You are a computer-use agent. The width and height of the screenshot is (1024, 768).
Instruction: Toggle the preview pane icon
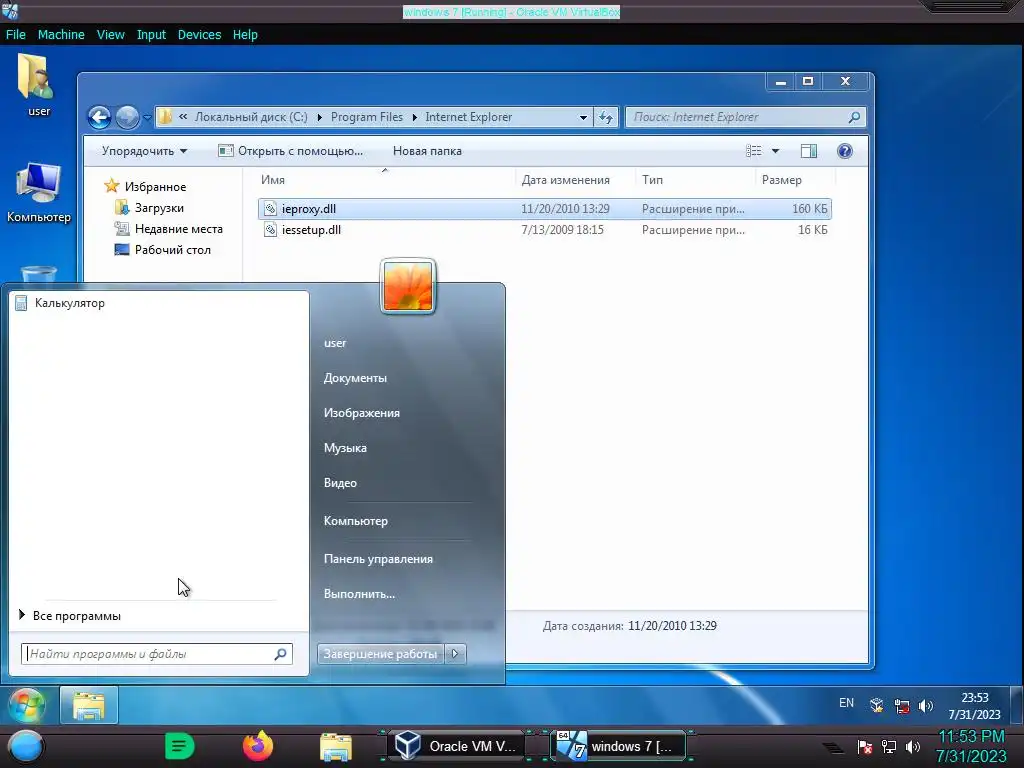click(808, 151)
